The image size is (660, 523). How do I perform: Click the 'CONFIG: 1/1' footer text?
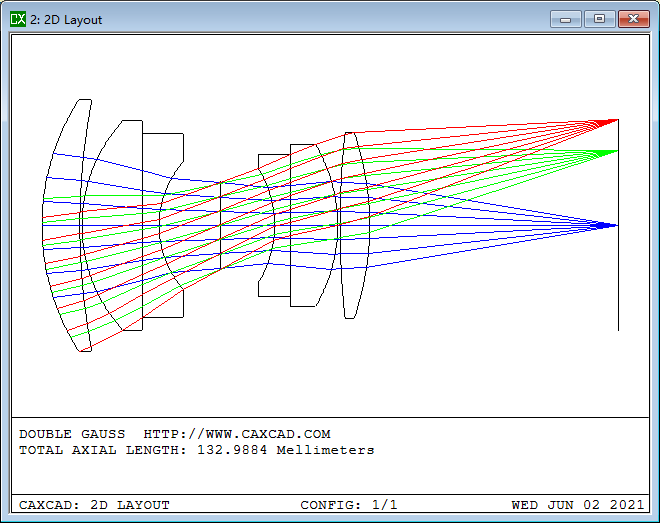349,504
